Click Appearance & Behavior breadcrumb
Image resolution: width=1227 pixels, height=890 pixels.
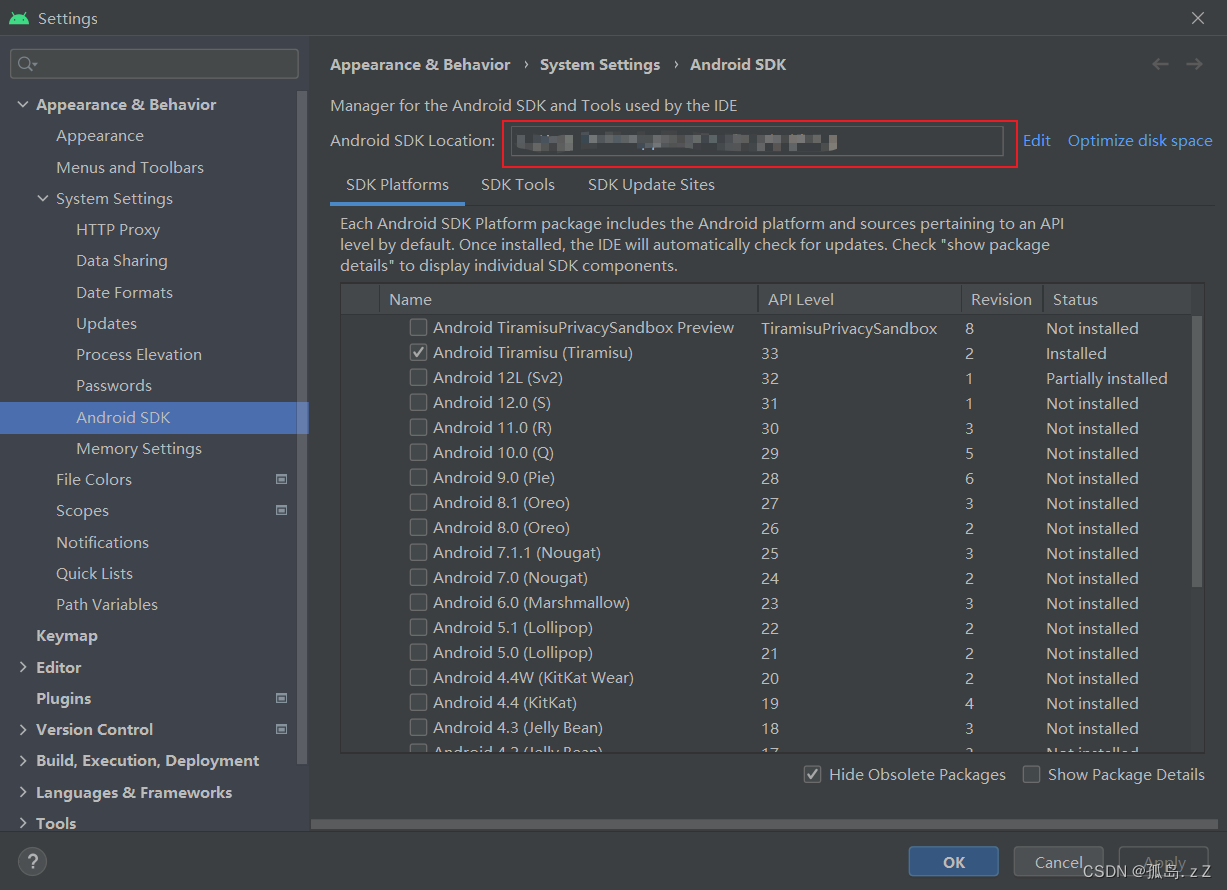click(x=420, y=65)
